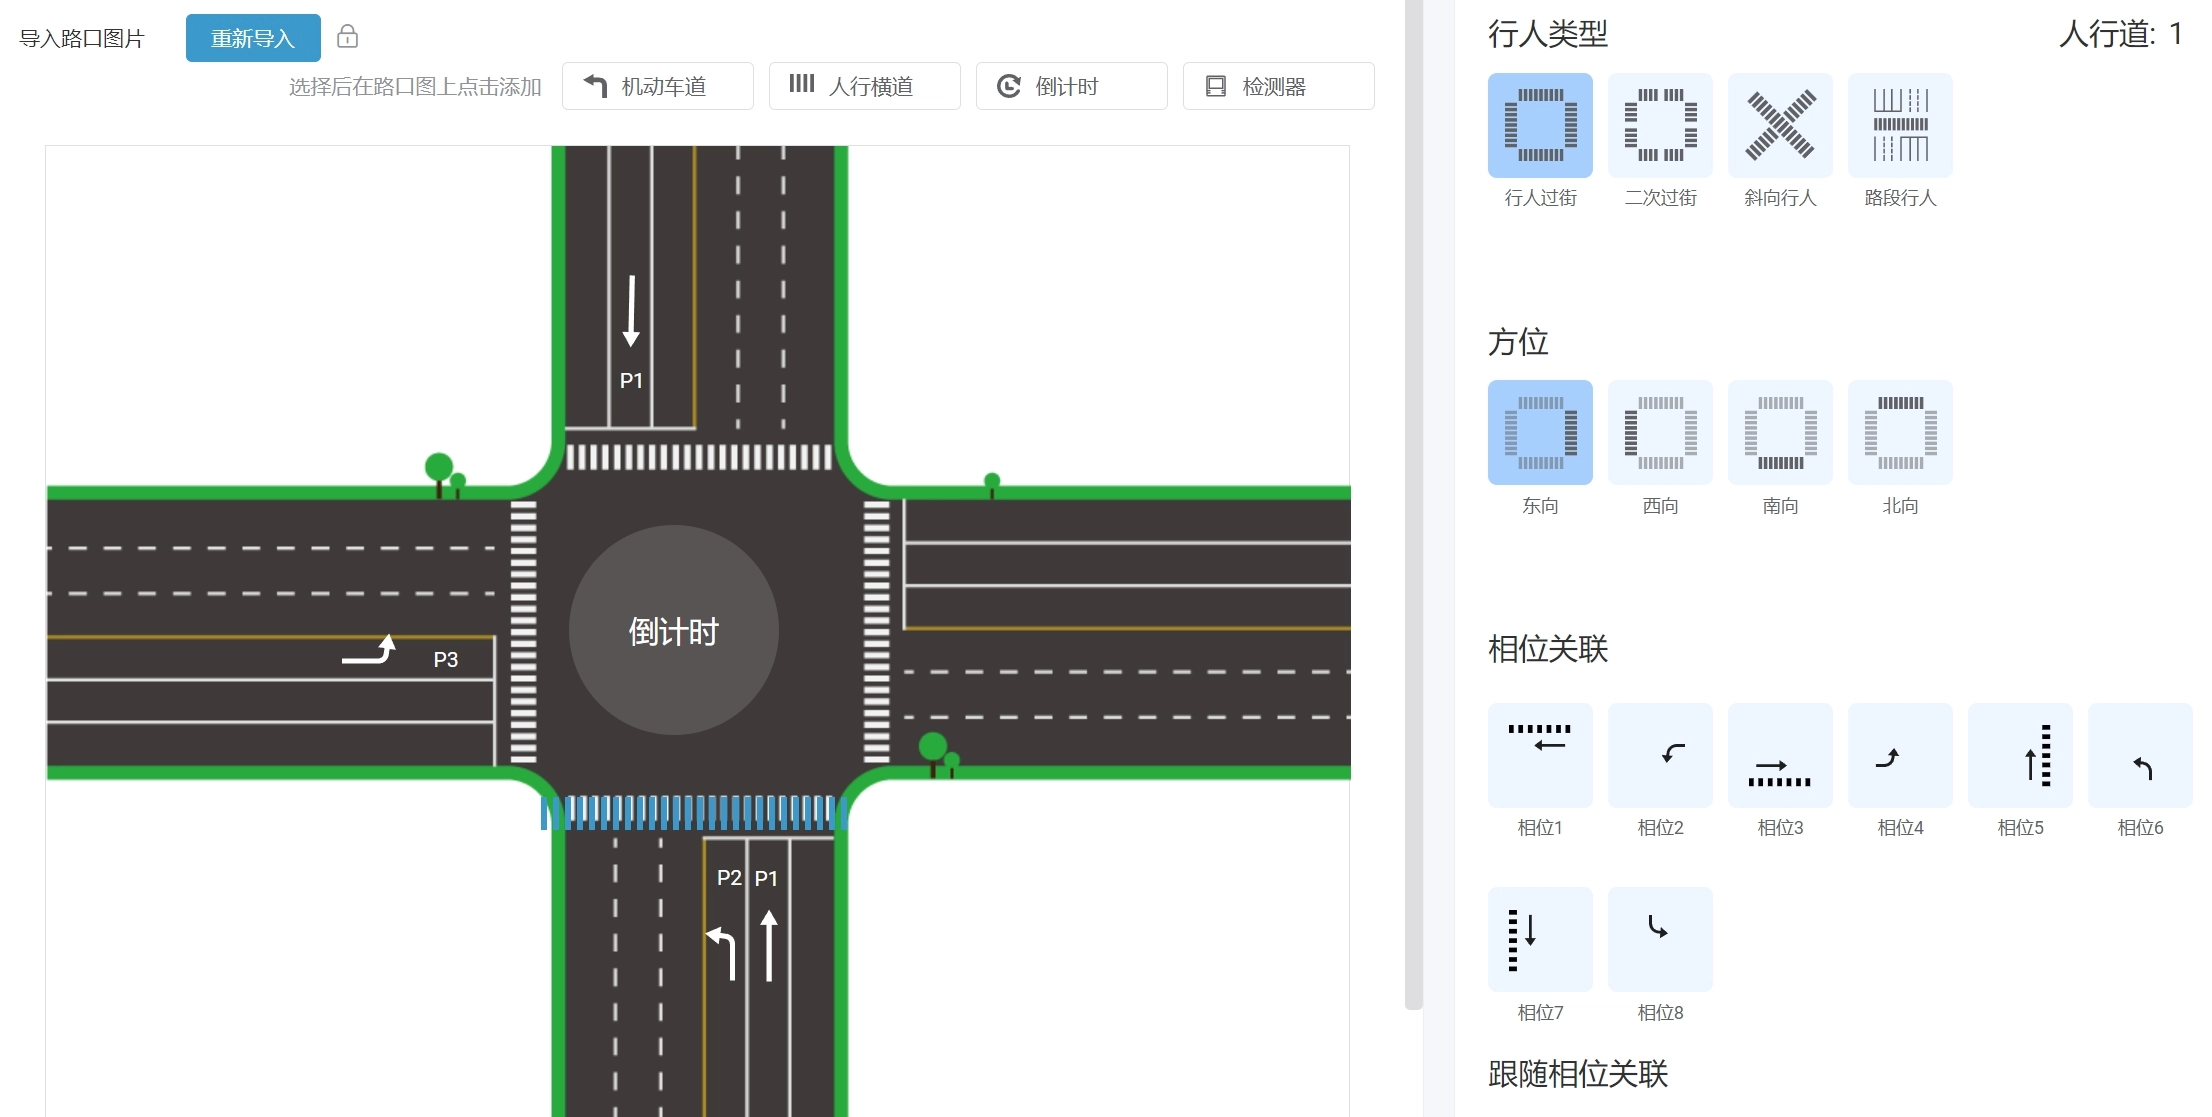Click the 倒计时 circle in the intersection

point(673,631)
